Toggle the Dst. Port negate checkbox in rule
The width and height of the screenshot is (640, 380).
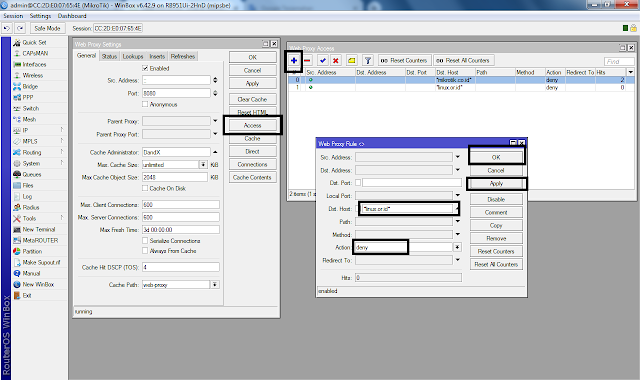tap(358, 183)
